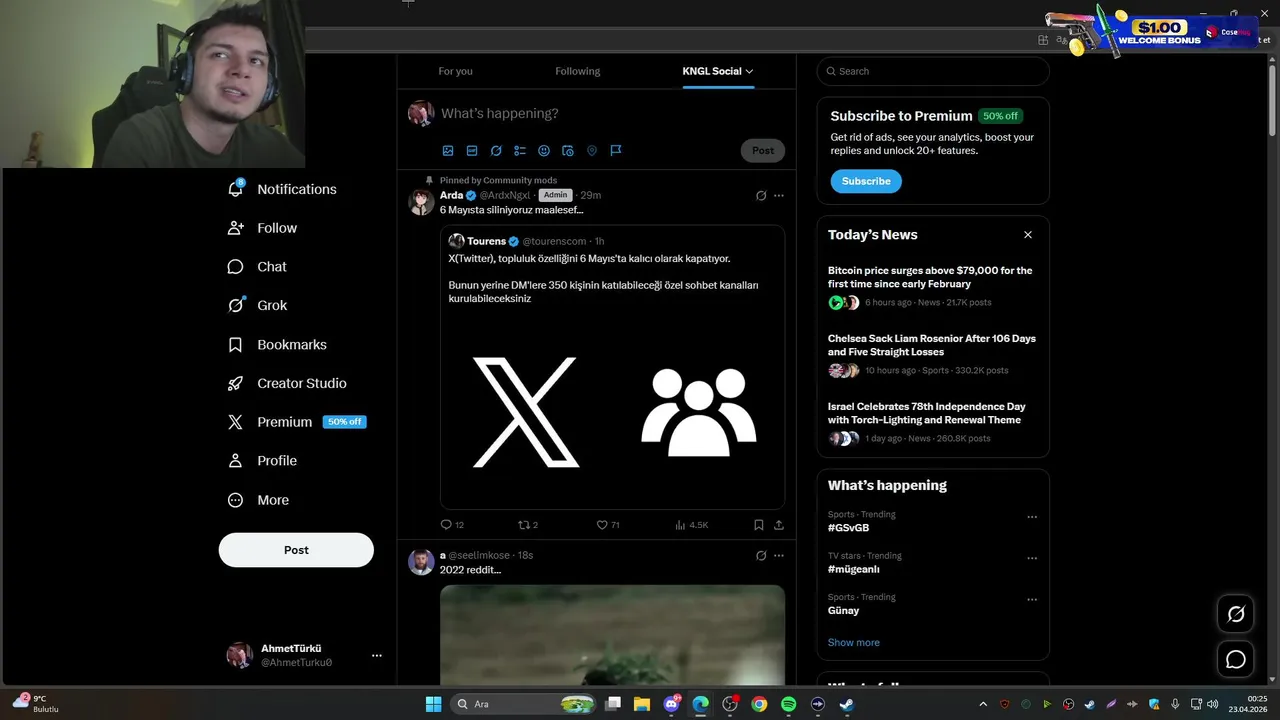Open File Explorer from the taskbar
This screenshot has height=720, width=1280.
pyautogui.click(x=642, y=704)
